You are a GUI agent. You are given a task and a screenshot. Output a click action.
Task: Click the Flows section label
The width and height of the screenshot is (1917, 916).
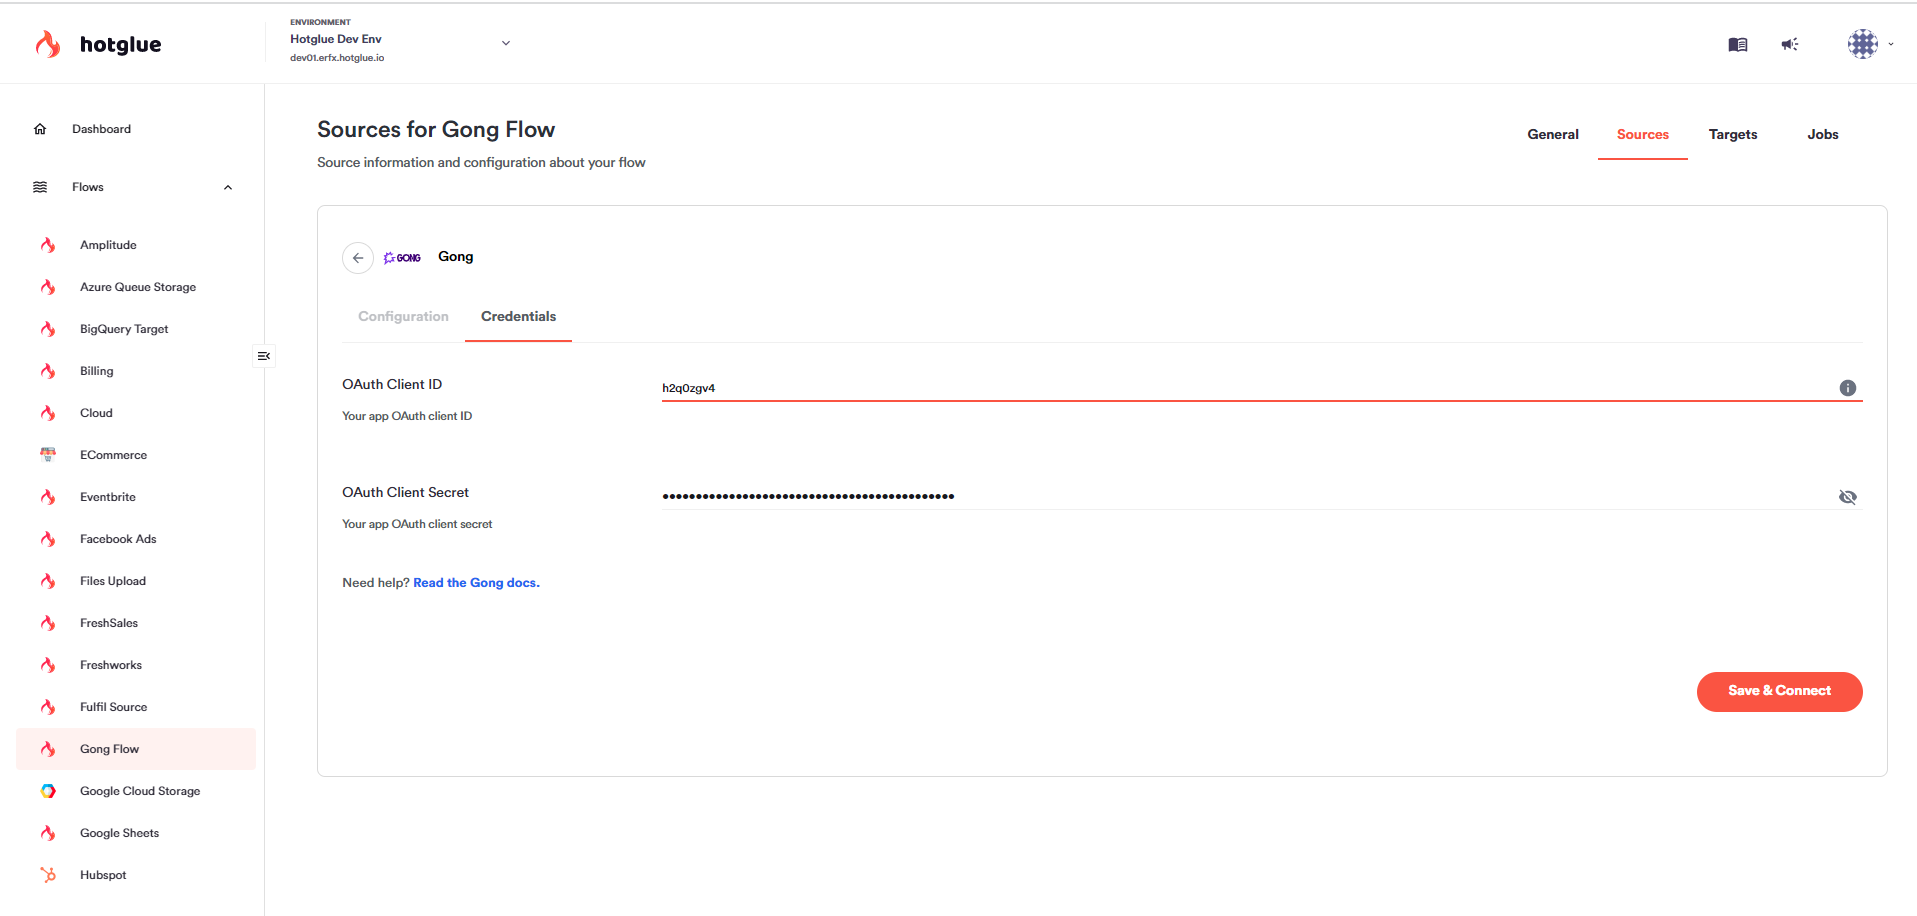[88, 187]
